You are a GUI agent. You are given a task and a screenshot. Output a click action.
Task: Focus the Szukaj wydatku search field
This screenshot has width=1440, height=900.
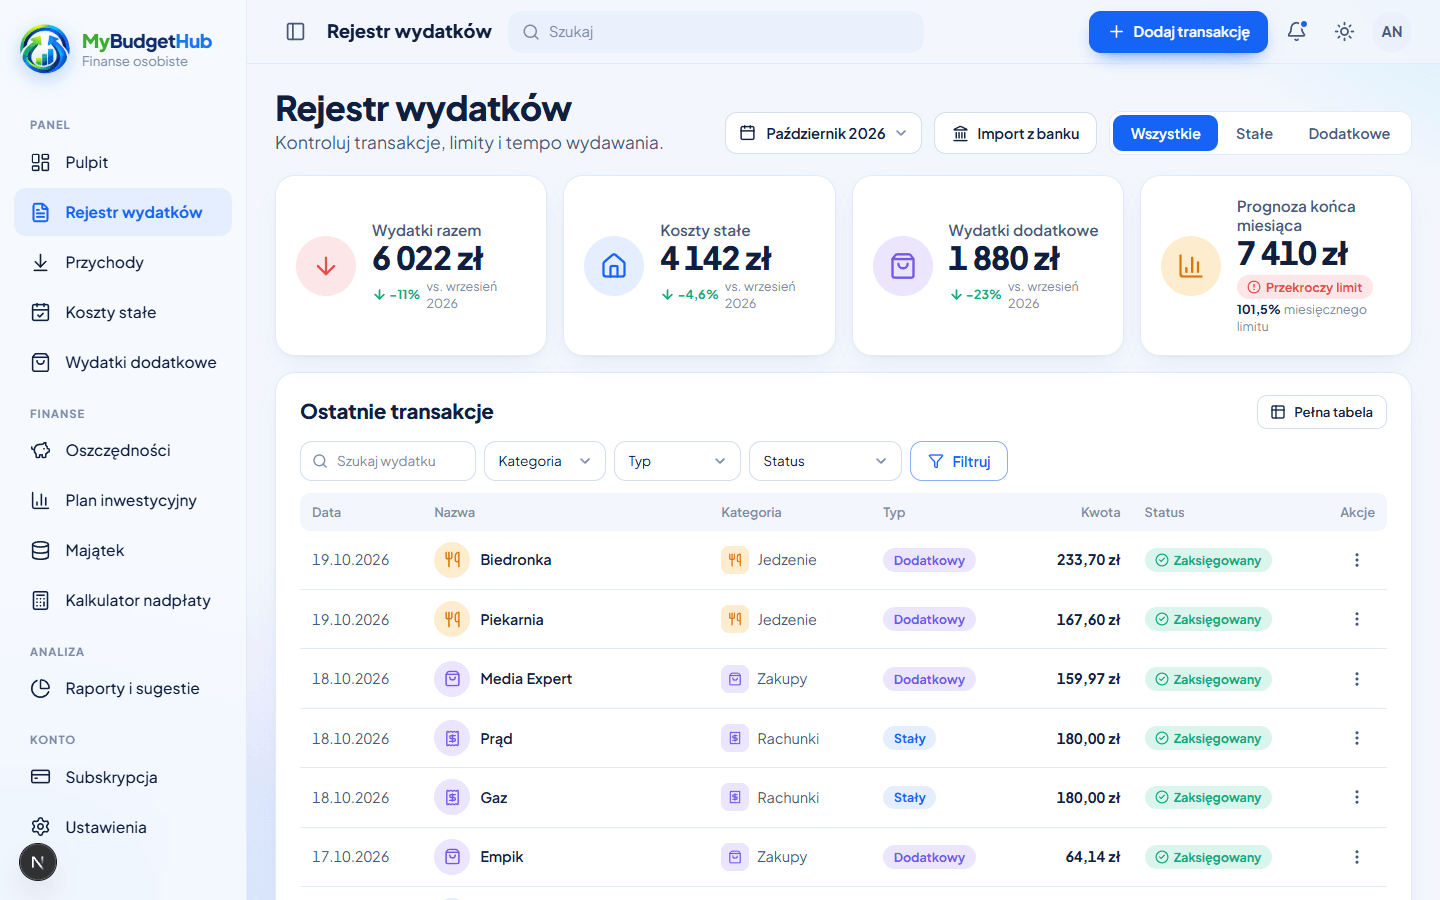(x=388, y=461)
